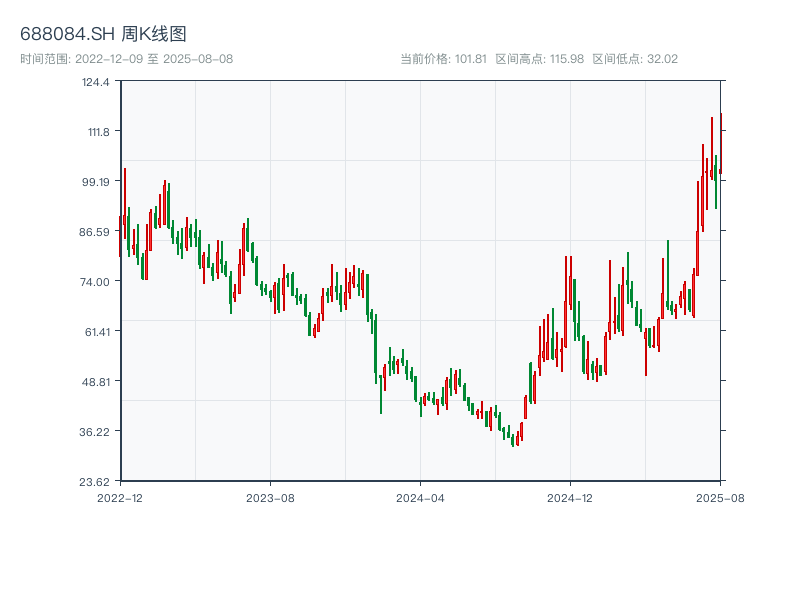Click the y-axis label 48.81

click(x=96, y=382)
